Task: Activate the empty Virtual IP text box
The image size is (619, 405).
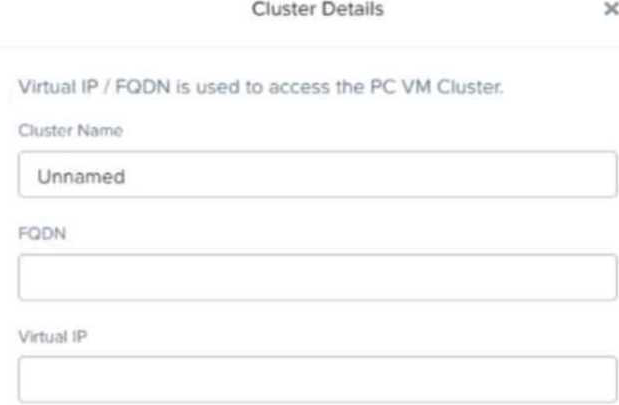Action: pos(316,379)
